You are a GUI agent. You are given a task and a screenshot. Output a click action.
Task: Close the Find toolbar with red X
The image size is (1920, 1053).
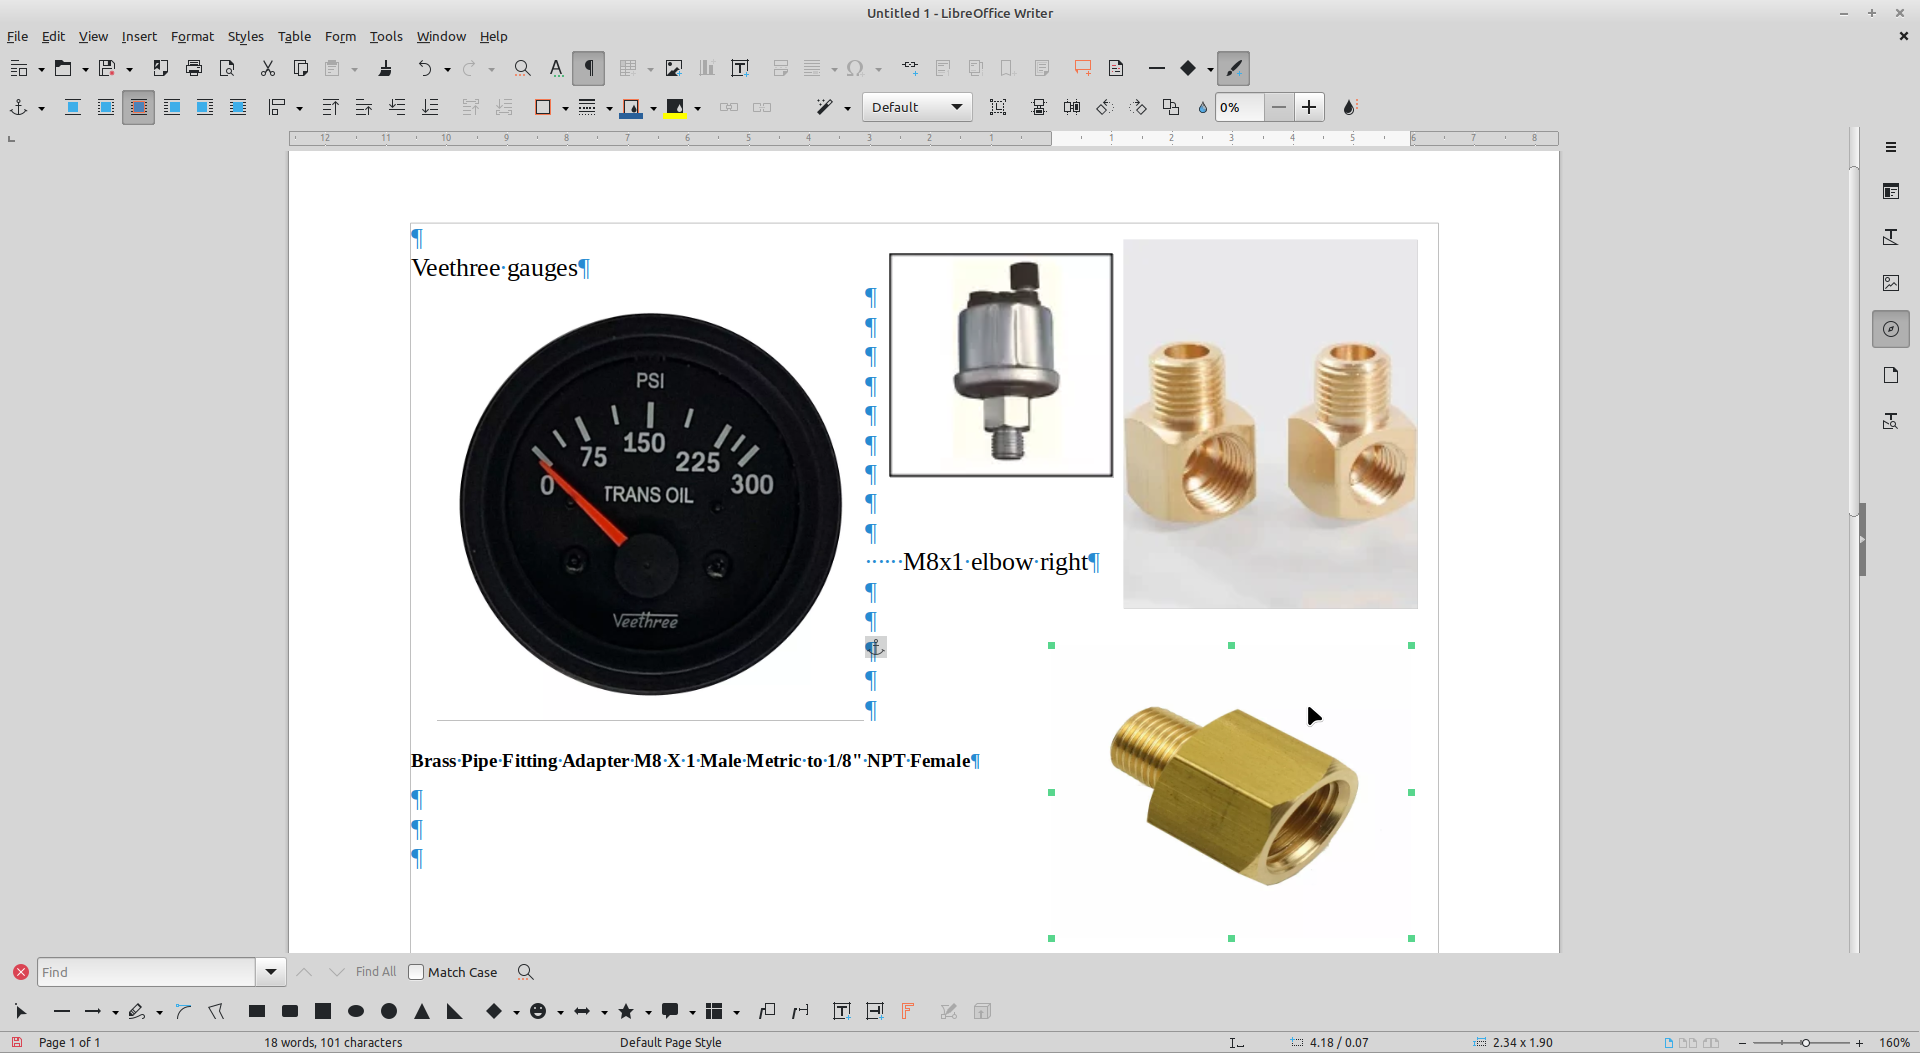click(x=20, y=972)
